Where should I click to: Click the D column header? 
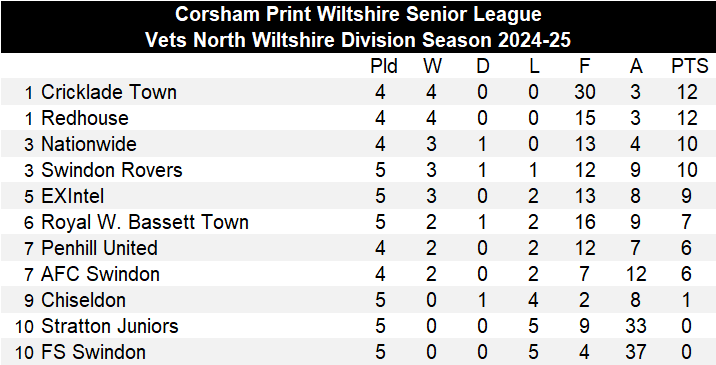483,67
